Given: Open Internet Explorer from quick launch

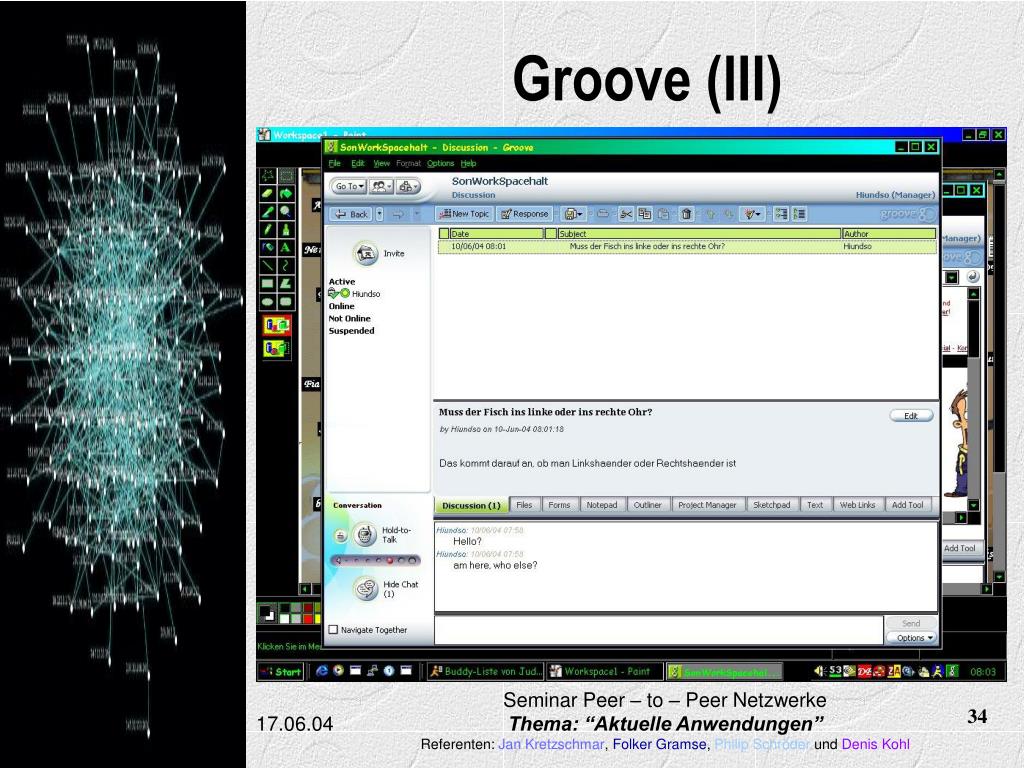Looking at the screenshot, I should (321, 671).
